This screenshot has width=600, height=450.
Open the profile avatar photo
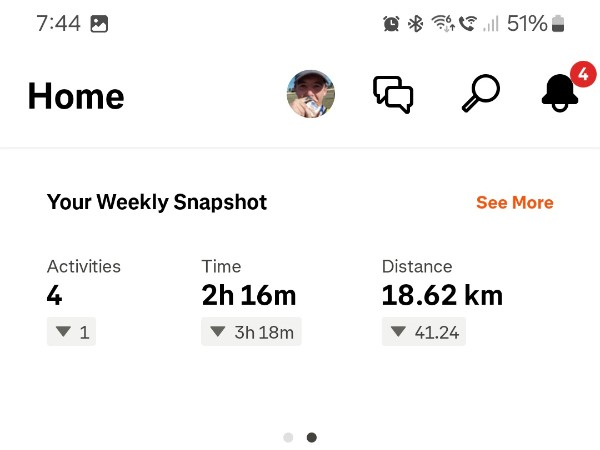311,94
